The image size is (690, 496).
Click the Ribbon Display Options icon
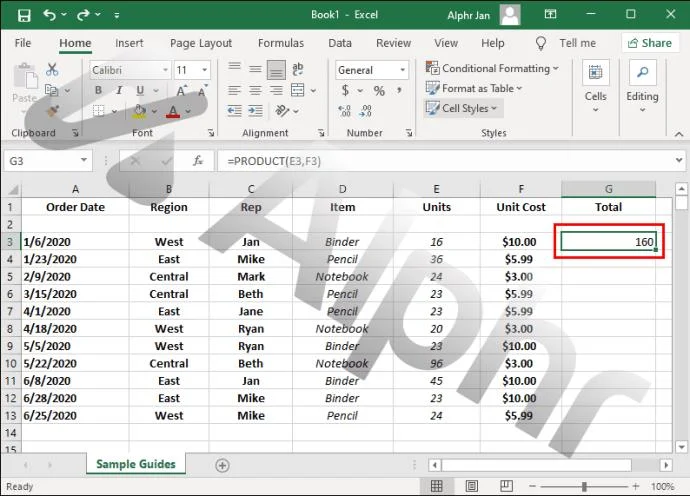[550, 15]
